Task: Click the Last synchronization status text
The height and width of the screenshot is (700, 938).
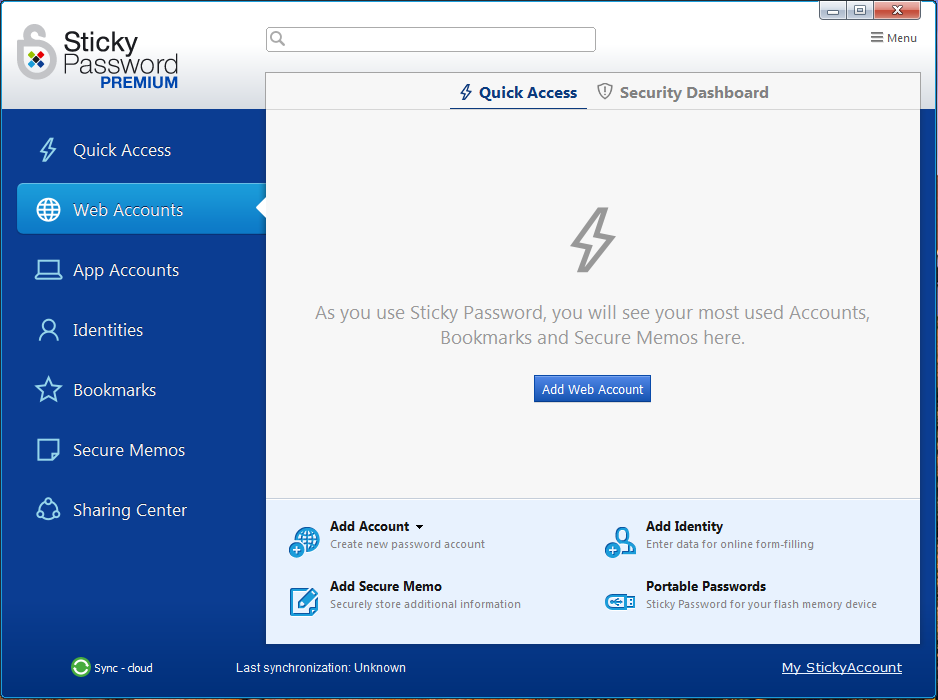Action: coord(320,667)
